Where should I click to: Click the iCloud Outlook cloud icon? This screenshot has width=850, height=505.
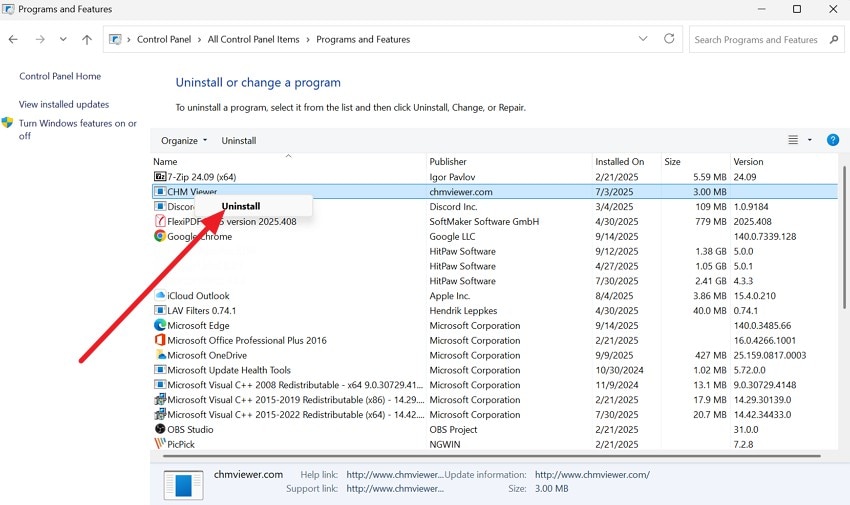tap(160, 295)
